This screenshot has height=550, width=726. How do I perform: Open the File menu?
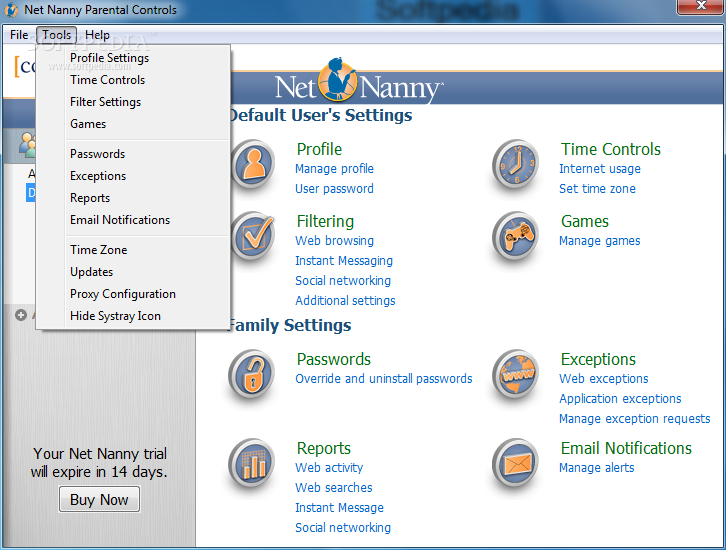click(19, 35)
